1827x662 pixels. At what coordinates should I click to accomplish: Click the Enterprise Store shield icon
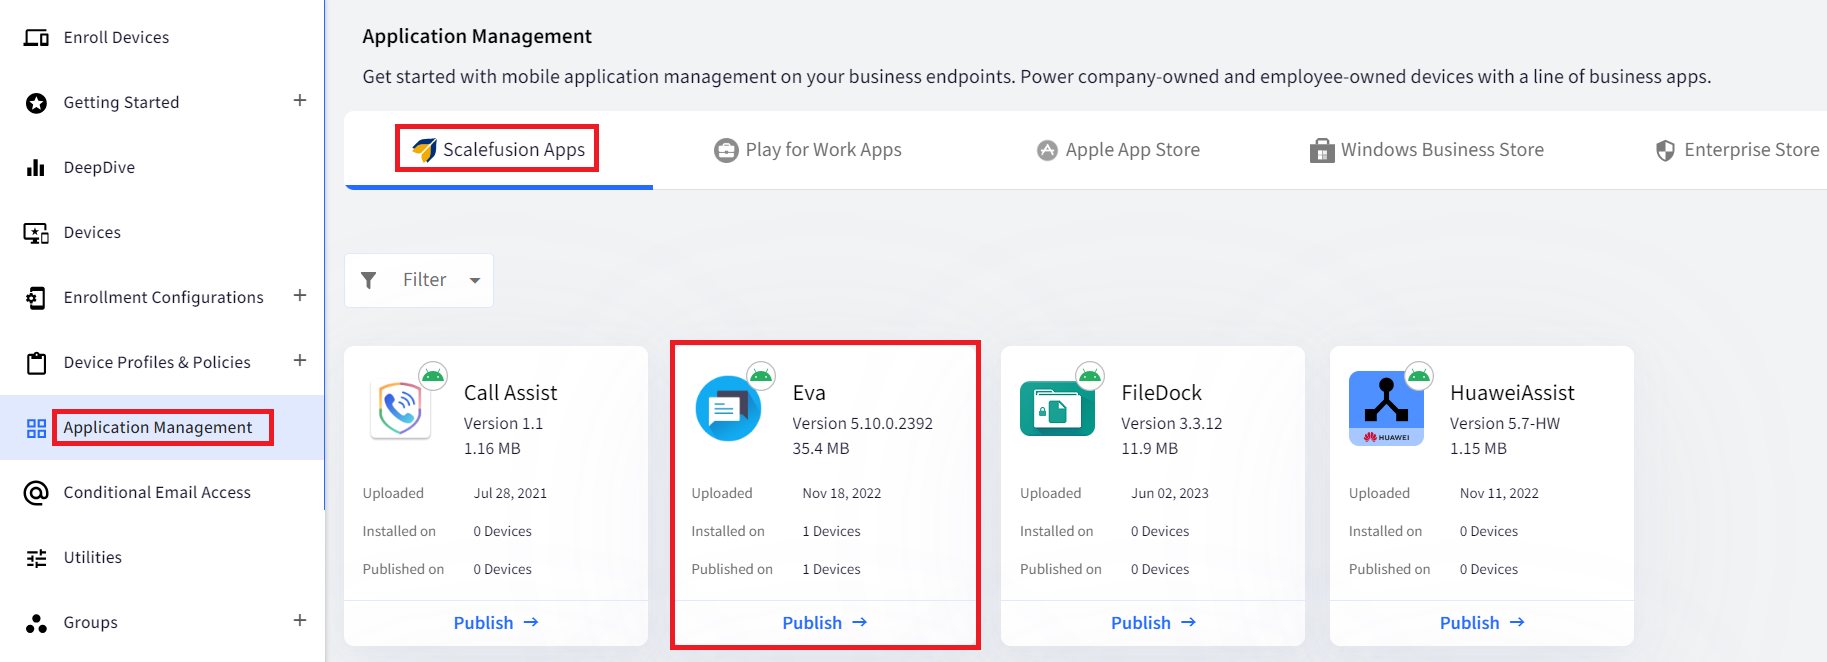[x=1665, y=150]
